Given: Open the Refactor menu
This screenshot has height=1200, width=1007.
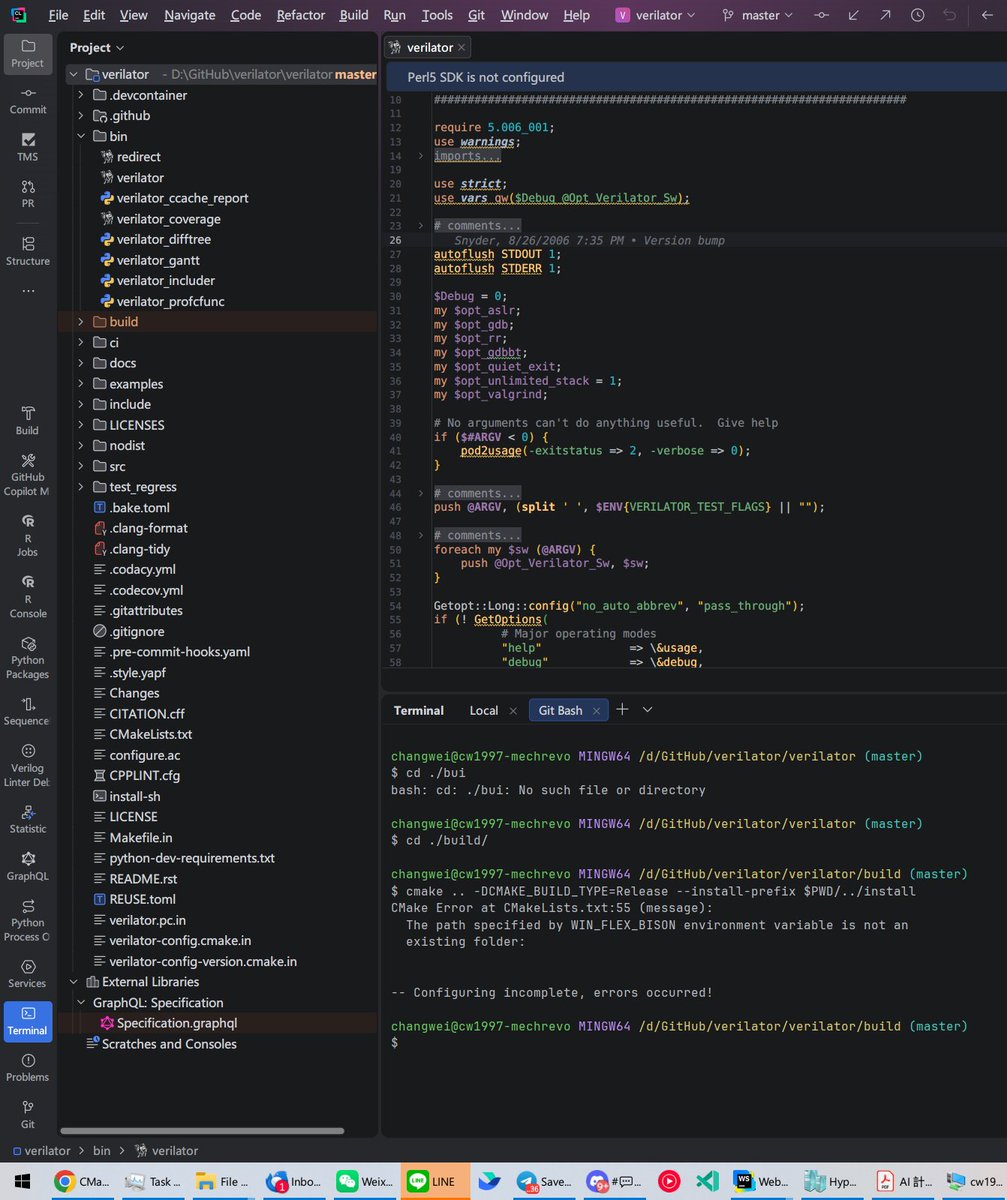Looking at the screenshot, I should 300,15.
